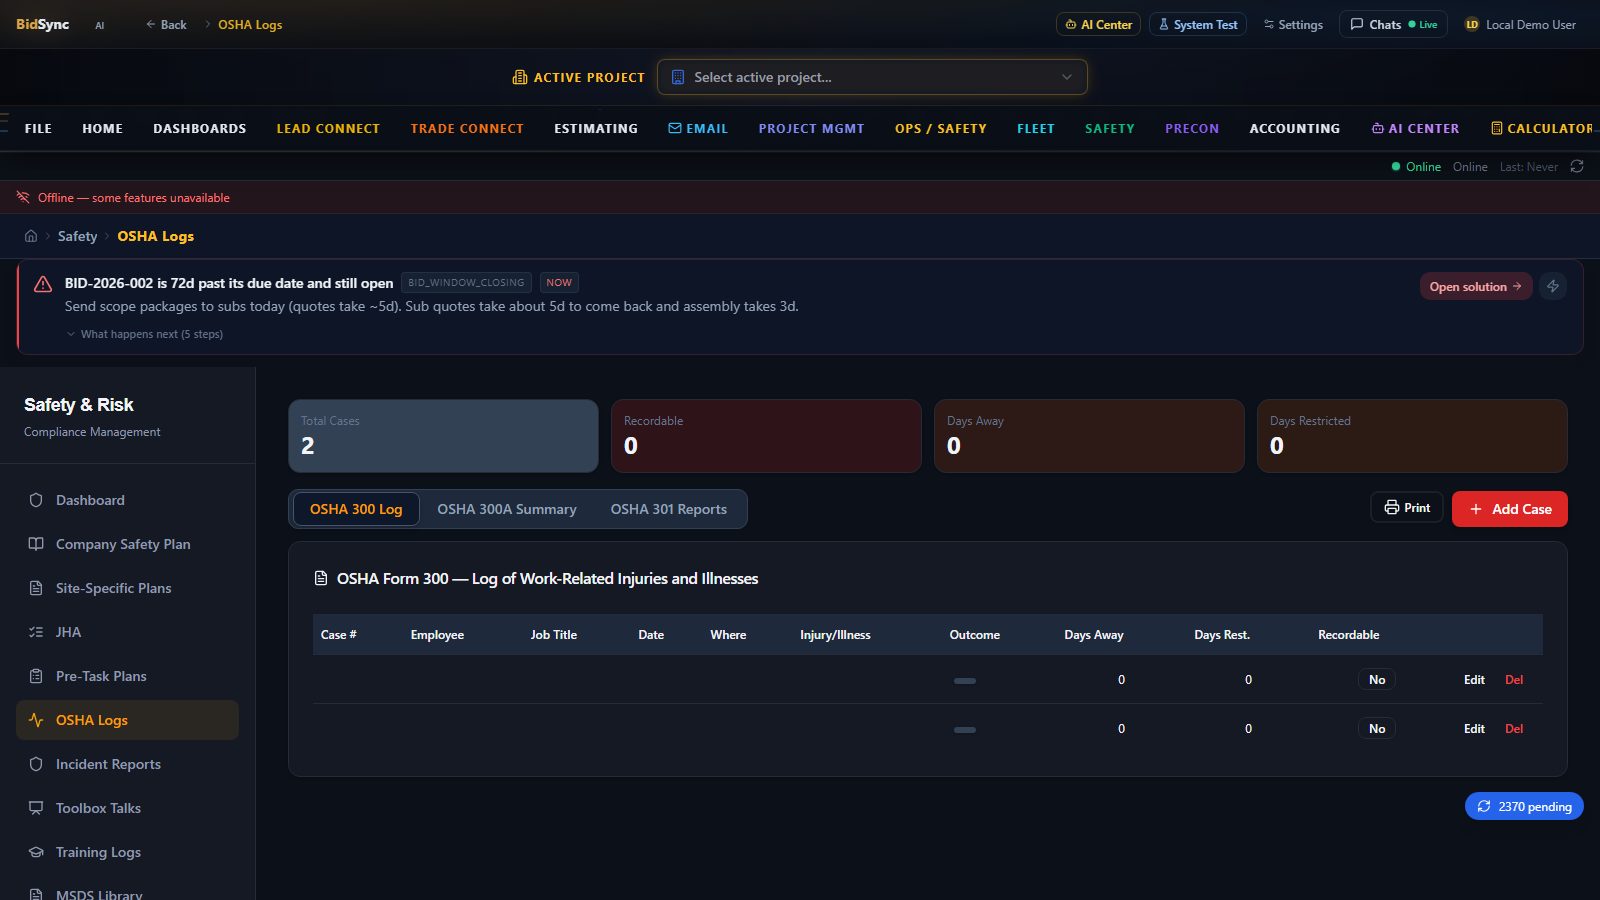
Task: Click the sync refresh icon near Last: Never
Action: click(1577, 166)
